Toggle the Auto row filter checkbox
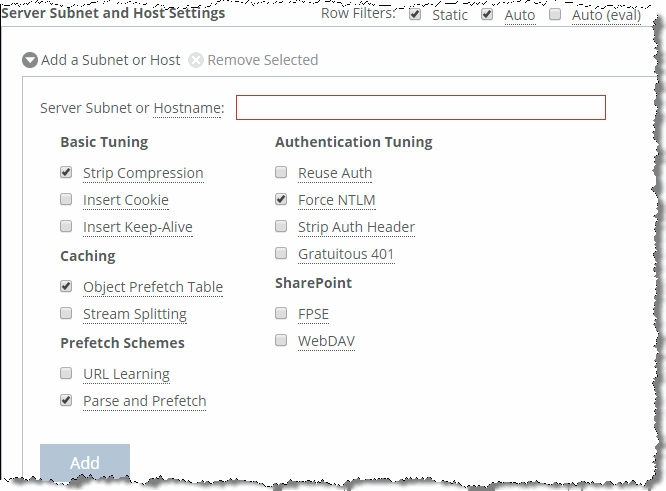Image resolution: width=666 pixels, height=491 pixels. coord(487,14)
